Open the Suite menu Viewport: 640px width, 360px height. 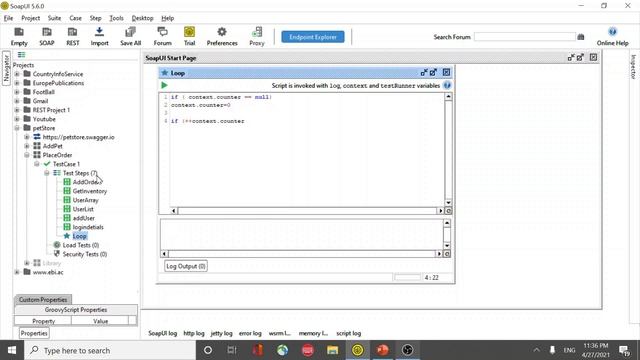54,18
